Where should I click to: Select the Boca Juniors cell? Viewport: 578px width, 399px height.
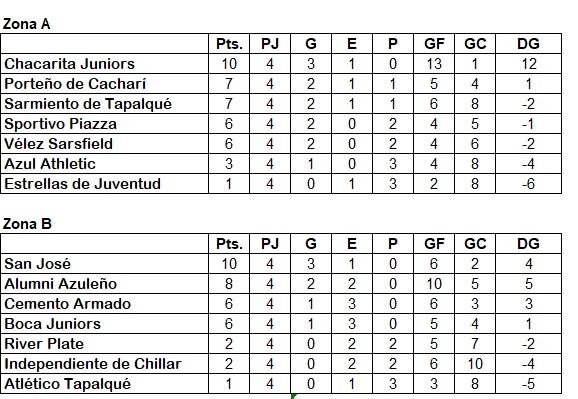coord(105,324)
